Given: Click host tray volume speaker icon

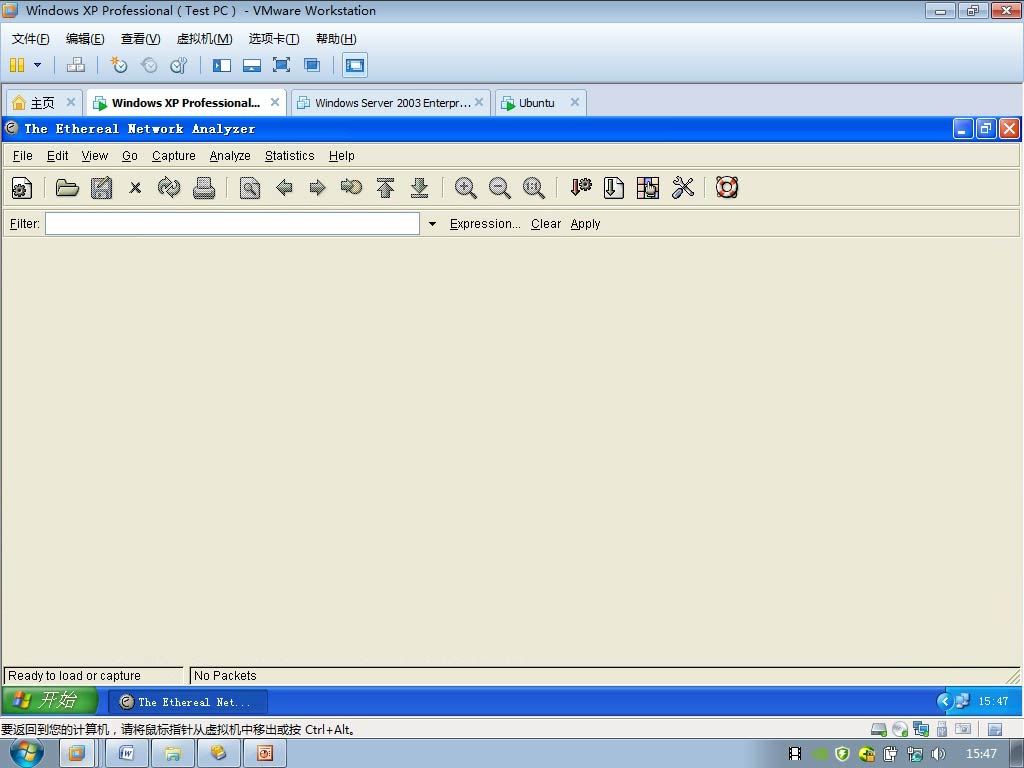Looking at the screenshot, I should [x=938, y=754].
